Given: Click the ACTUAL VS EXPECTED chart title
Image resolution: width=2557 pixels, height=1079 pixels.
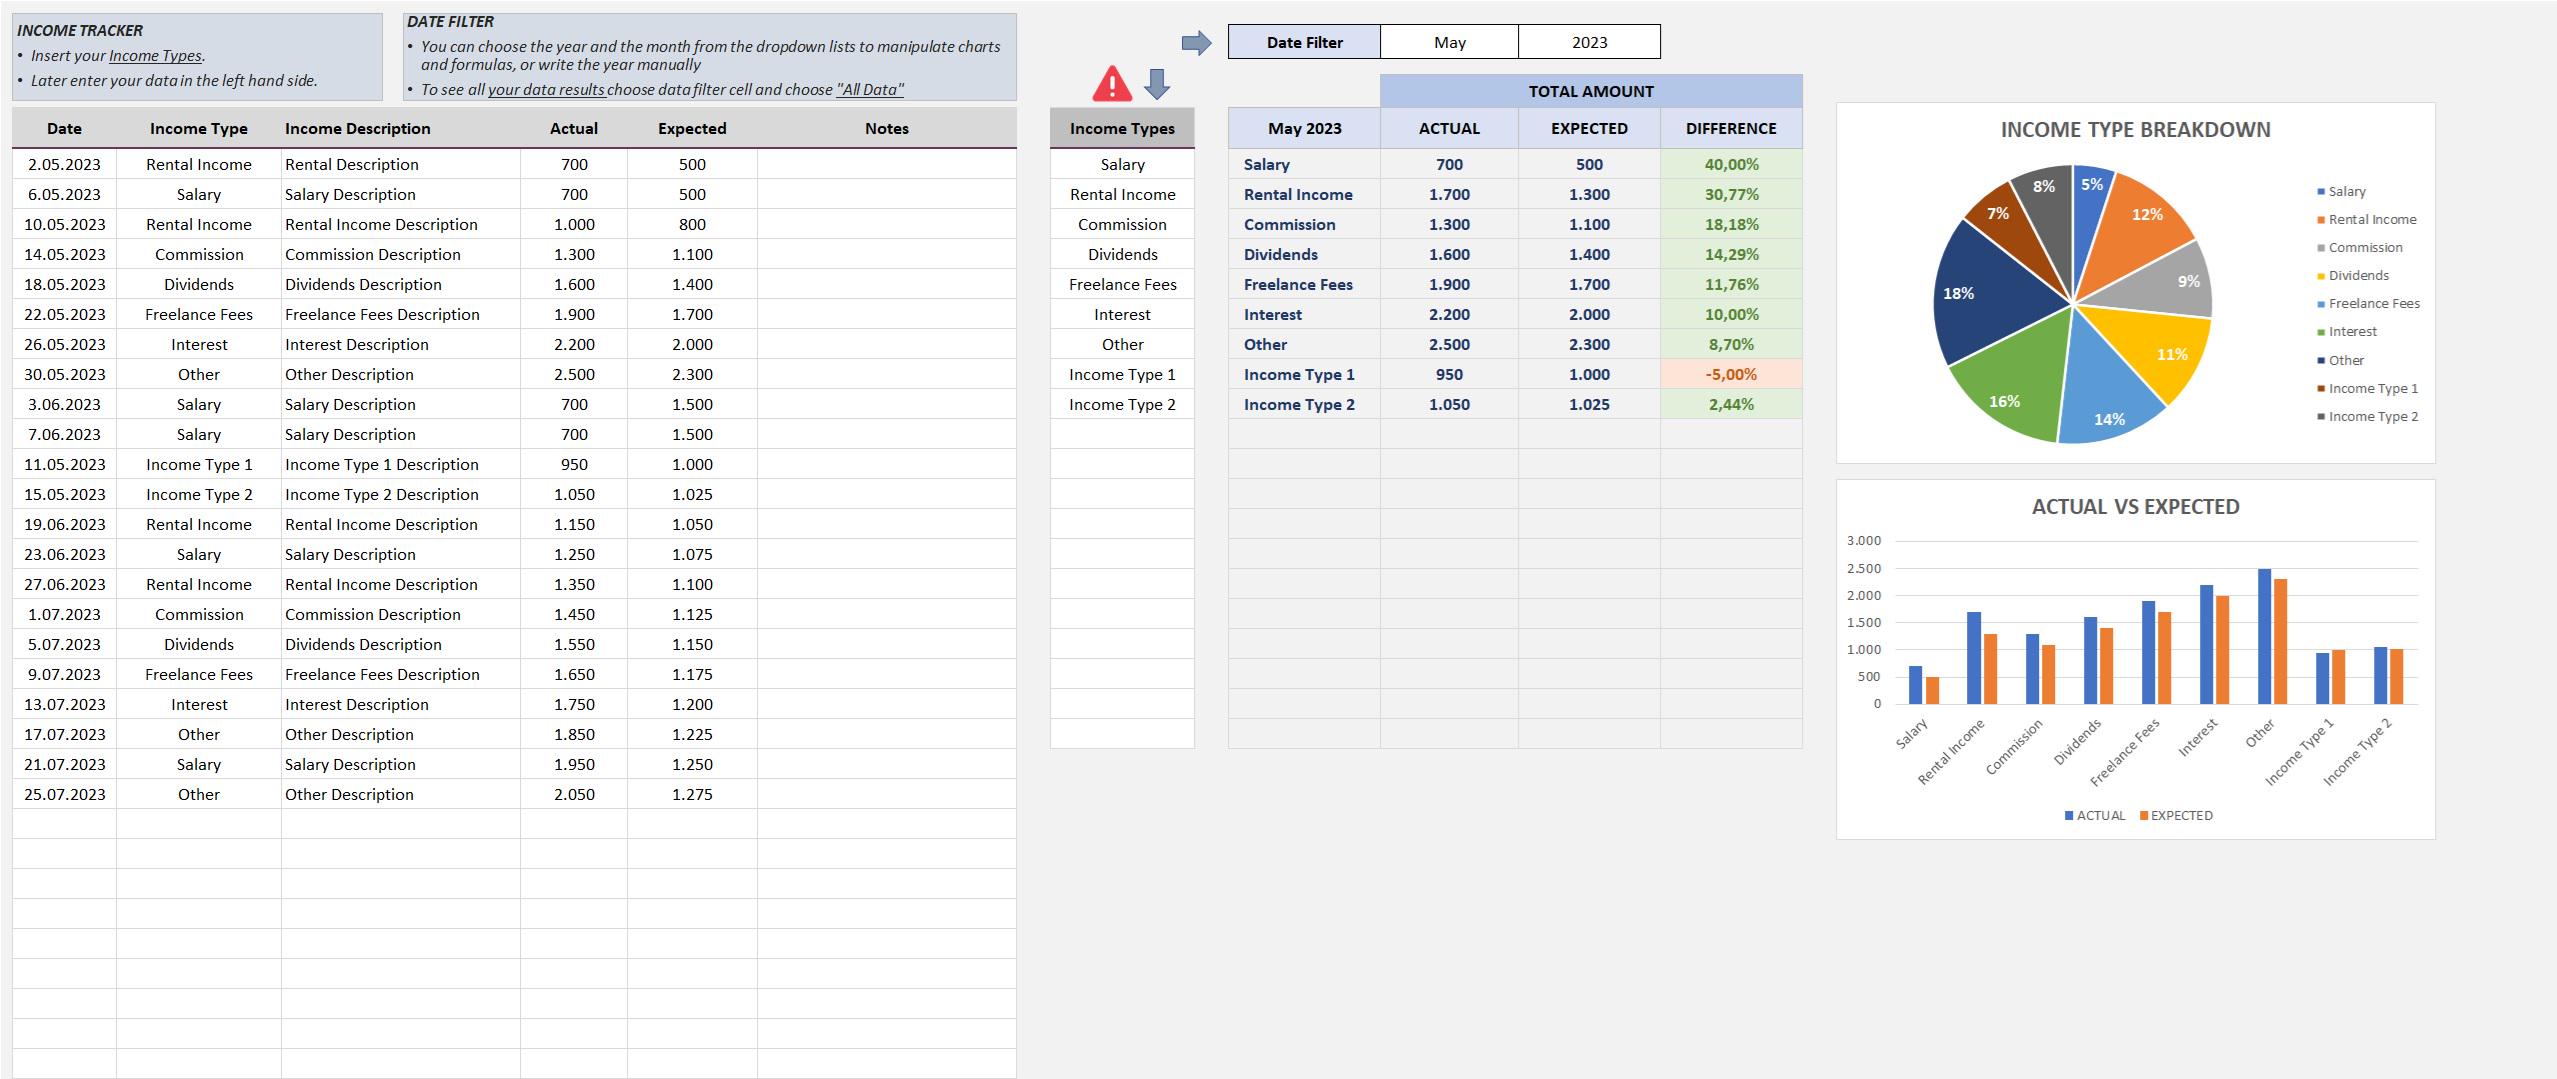Looking at the screenshot, I should [2136, 507].
